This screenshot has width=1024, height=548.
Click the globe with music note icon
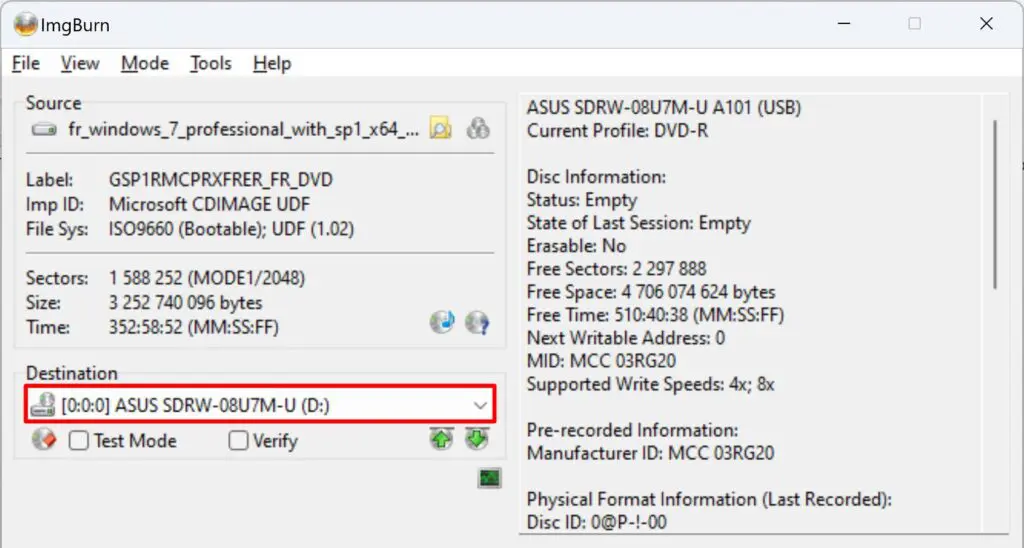pos(442,322)
